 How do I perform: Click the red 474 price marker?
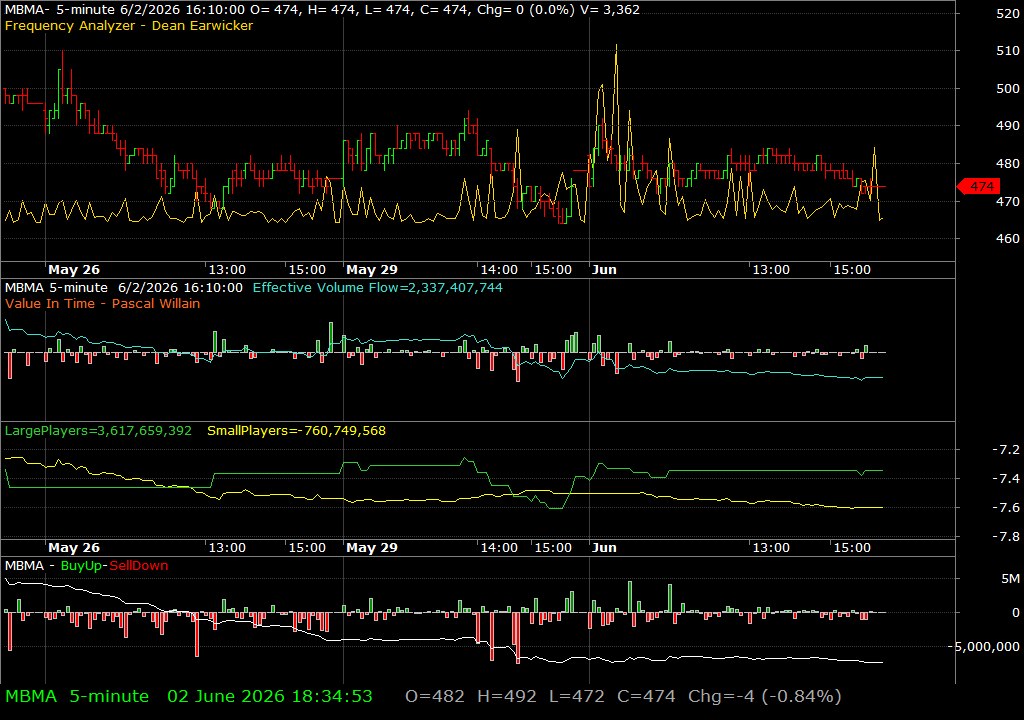coord(978,186)
